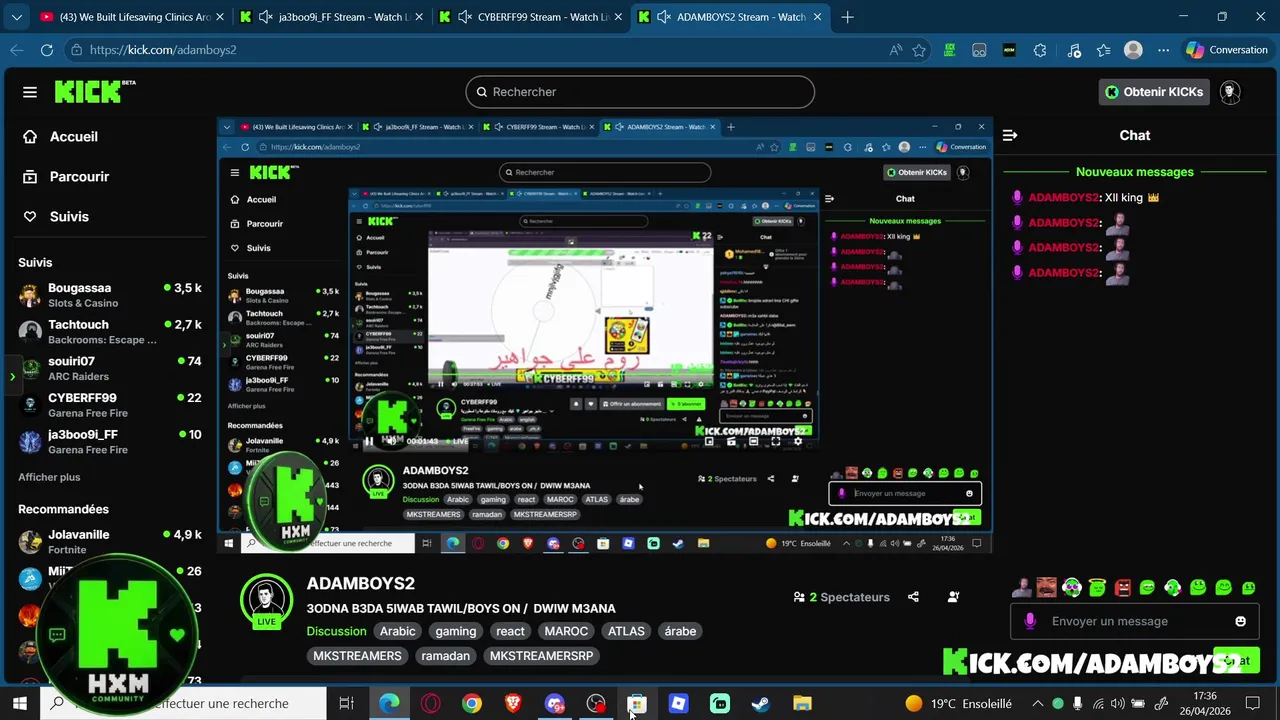The height and width of the screenshot is (720, 1280).
Task: Open the Discussion category link
Action: (x=336, y=631)
